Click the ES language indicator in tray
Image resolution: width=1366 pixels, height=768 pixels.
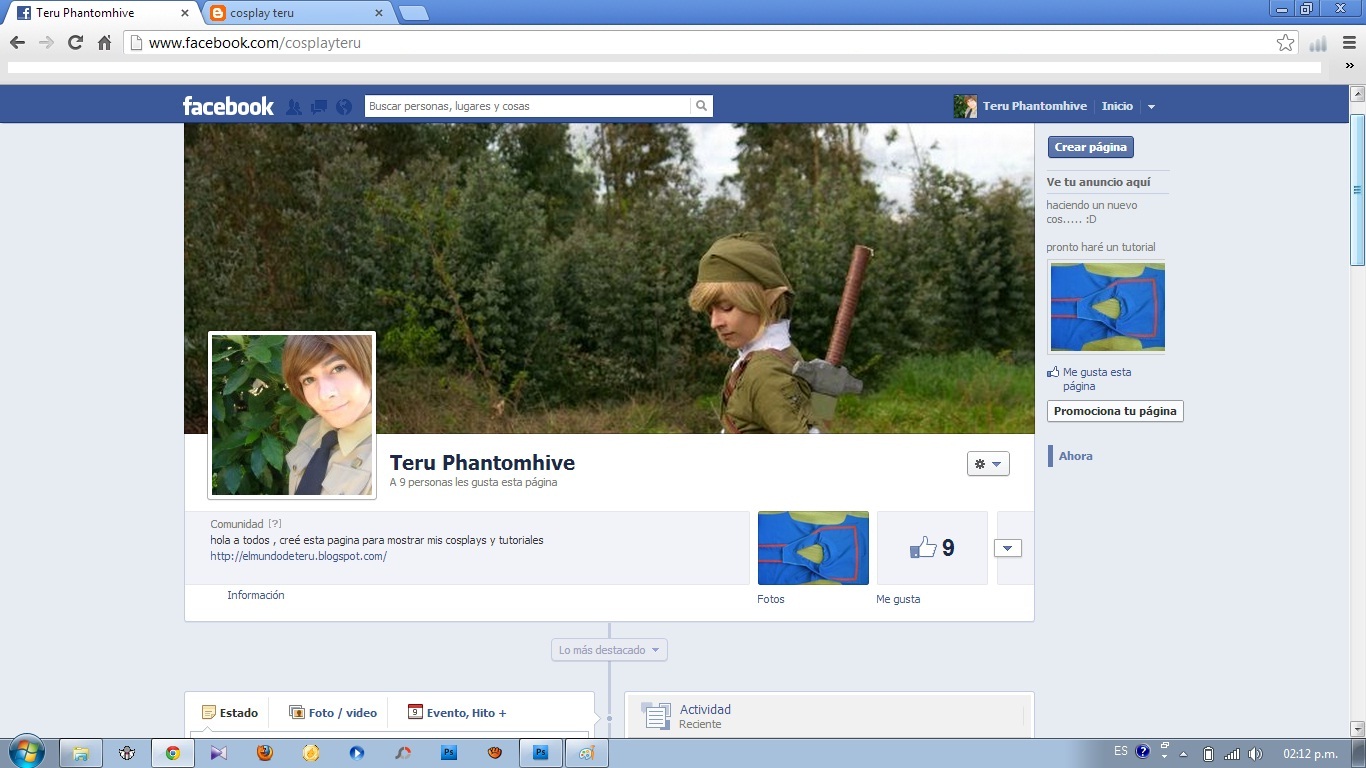click(x=1121, y=751)
